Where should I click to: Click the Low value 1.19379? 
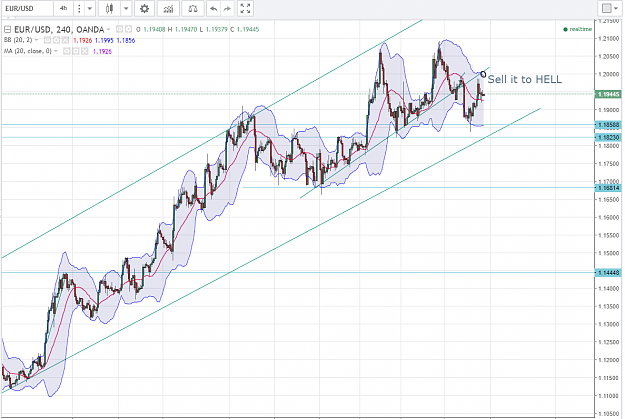coord(217,30)
